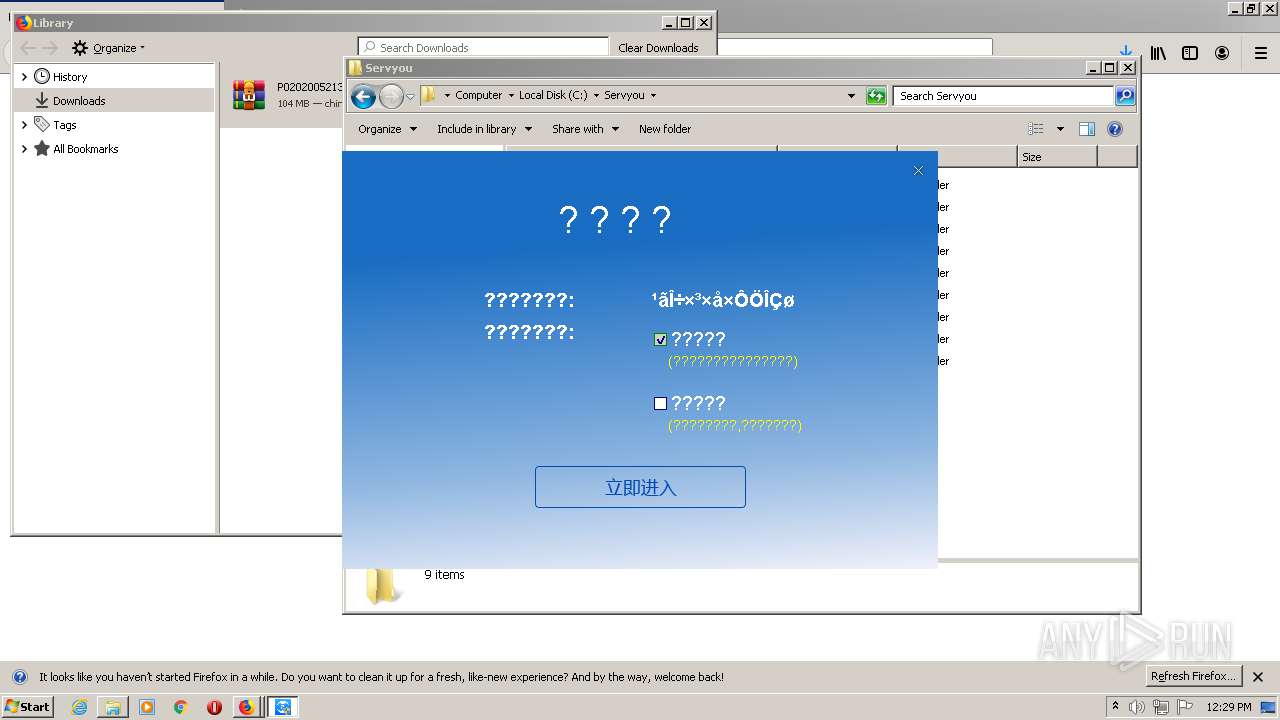The image size is (1280, 720).
Task: Launch Internet Explorer from taskbar
Action: coord(79,707)
